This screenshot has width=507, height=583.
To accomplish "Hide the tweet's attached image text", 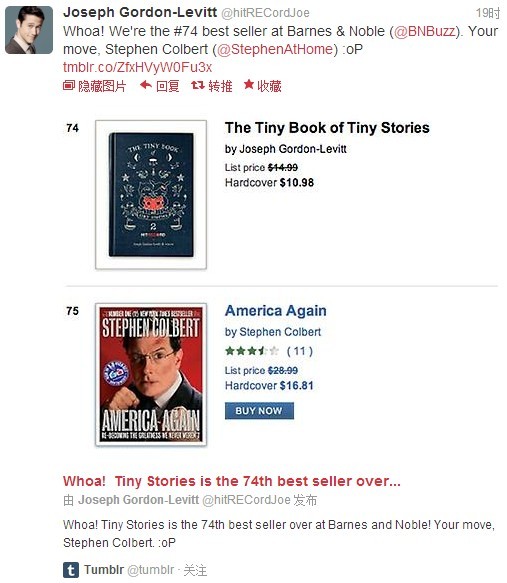I will click(102, 86).
